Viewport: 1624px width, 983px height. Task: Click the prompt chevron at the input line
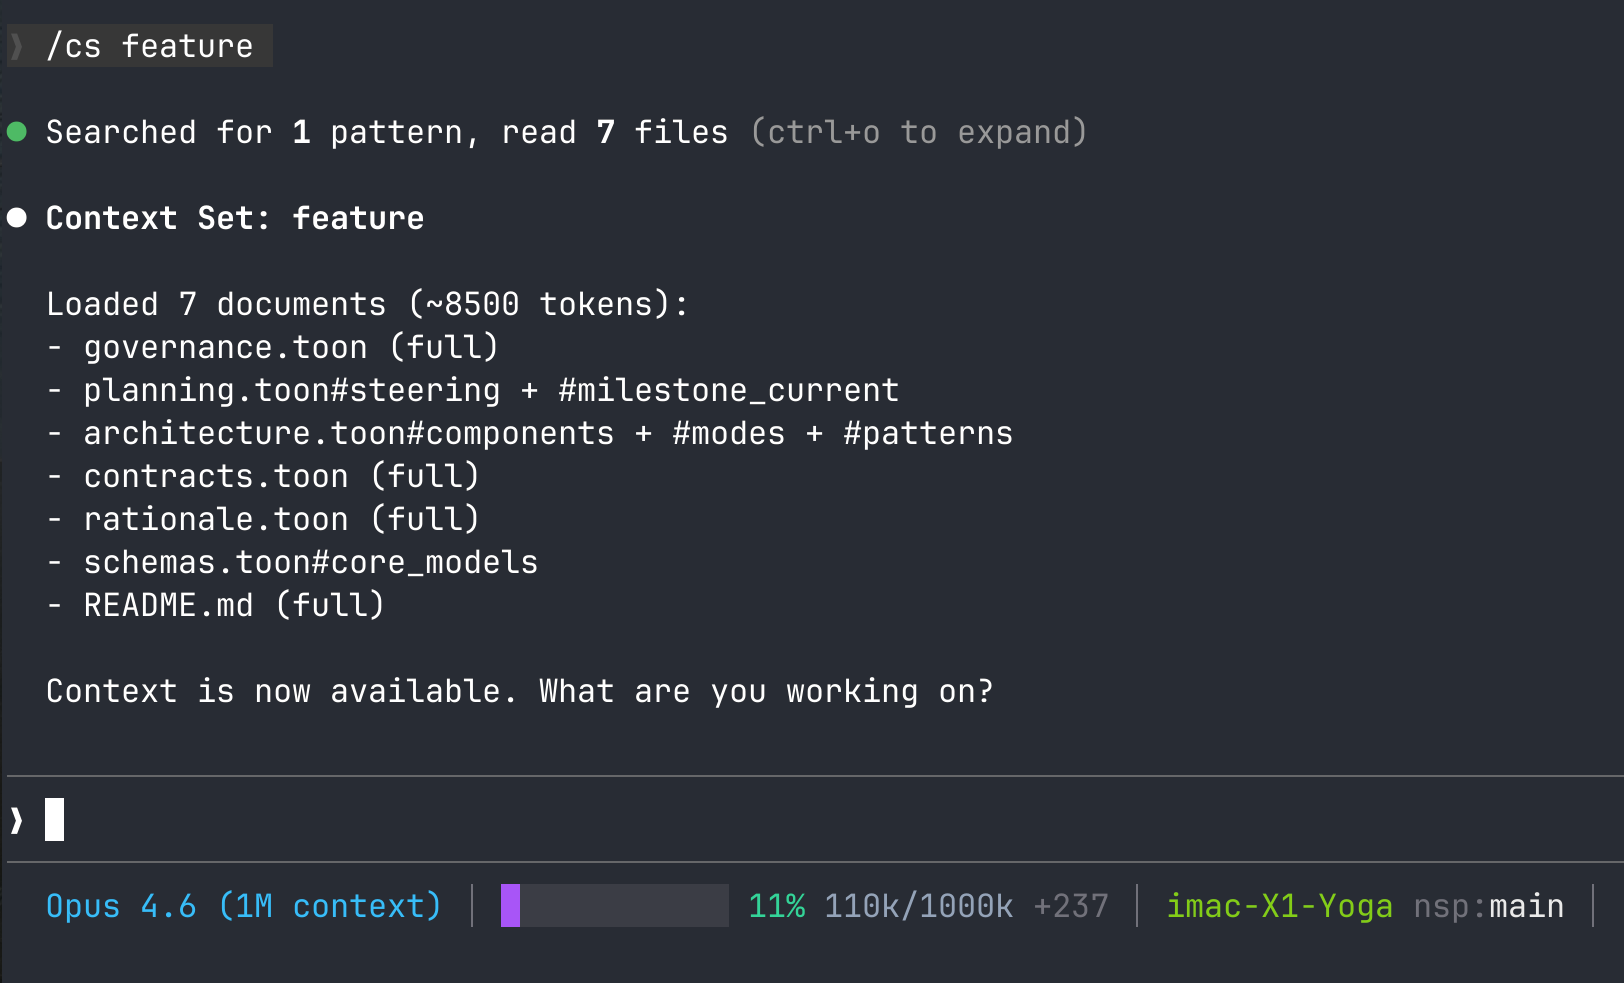[x=17, y=820]
